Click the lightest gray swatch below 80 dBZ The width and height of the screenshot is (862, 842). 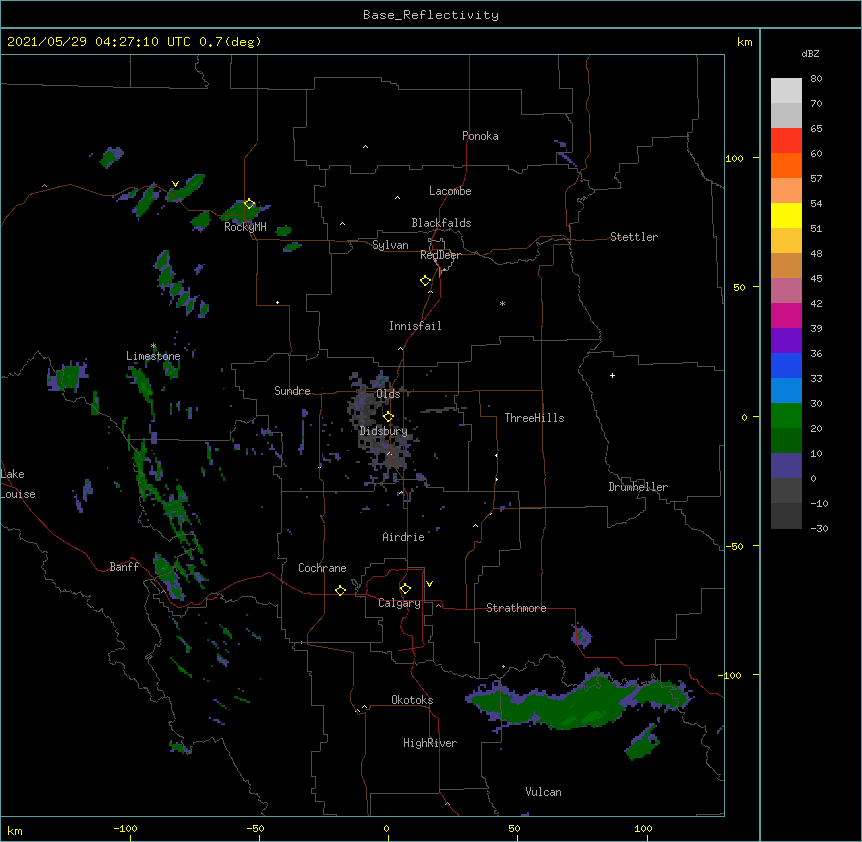[x=786, y=91]
